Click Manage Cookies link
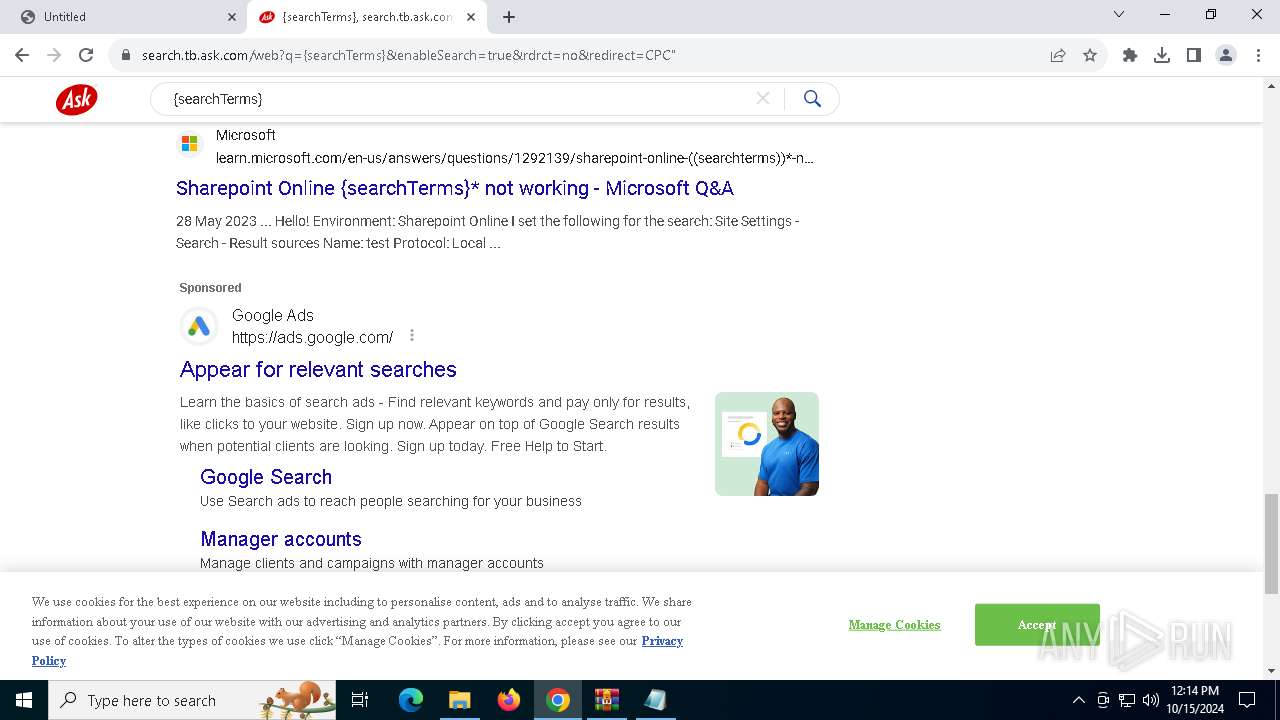 tap(894, 625)
